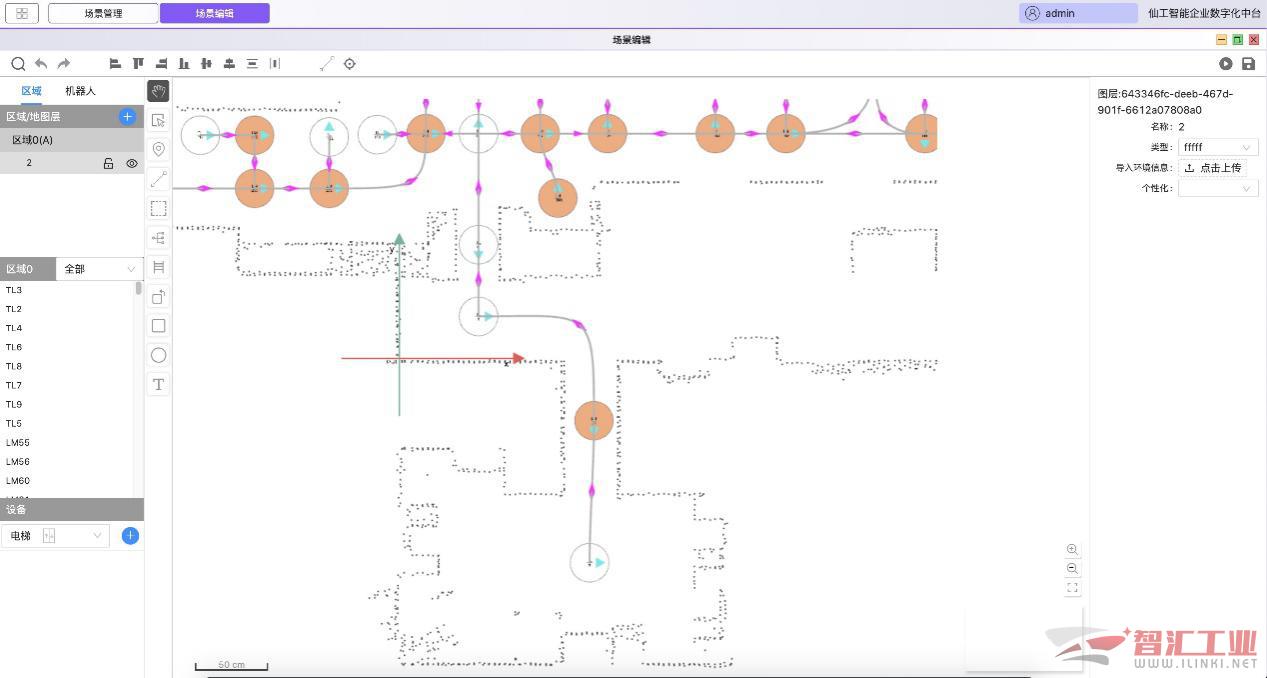Image resolution: width=1267 pixels, height=678 pixels.
Task: Click the search magnifier icon in toolbar
Action: coord(18,64)
